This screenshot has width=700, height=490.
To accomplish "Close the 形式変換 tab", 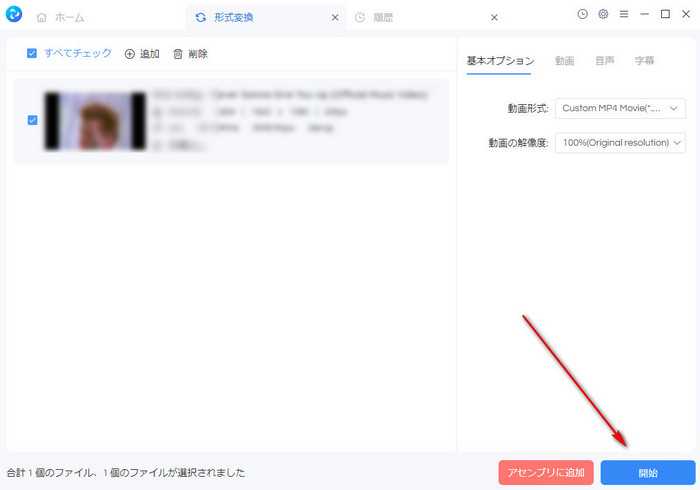I will (x=335, y=17).
